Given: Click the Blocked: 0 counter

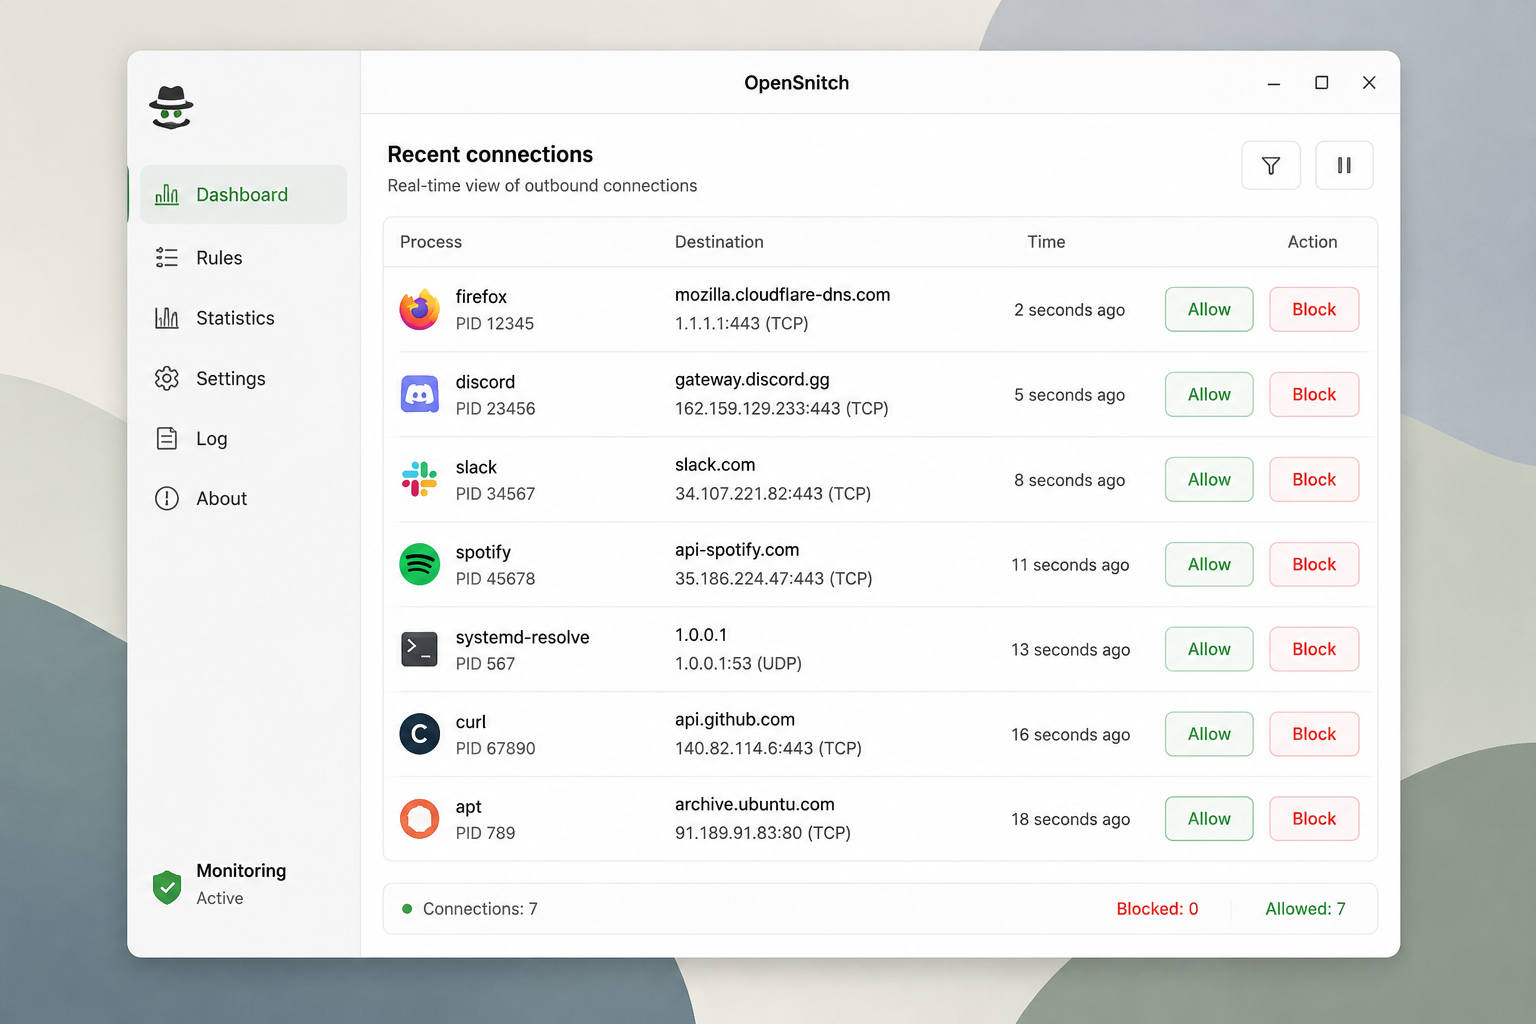Looking at the screenshot, I should click(1157, 909).
